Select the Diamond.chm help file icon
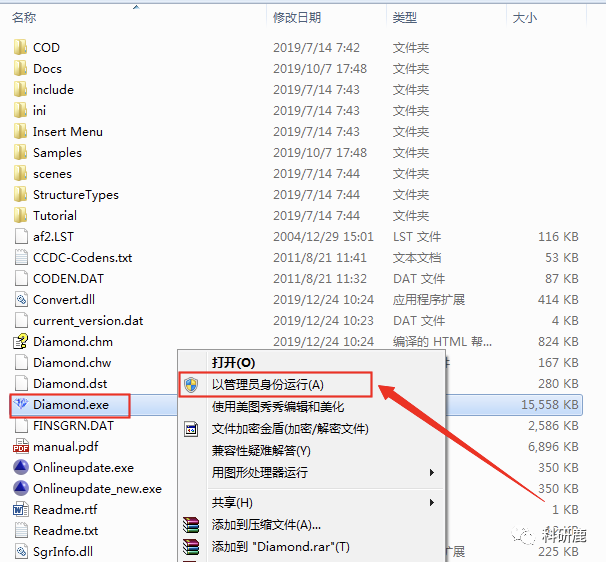 pyautogui.click(x=21, y=341)
